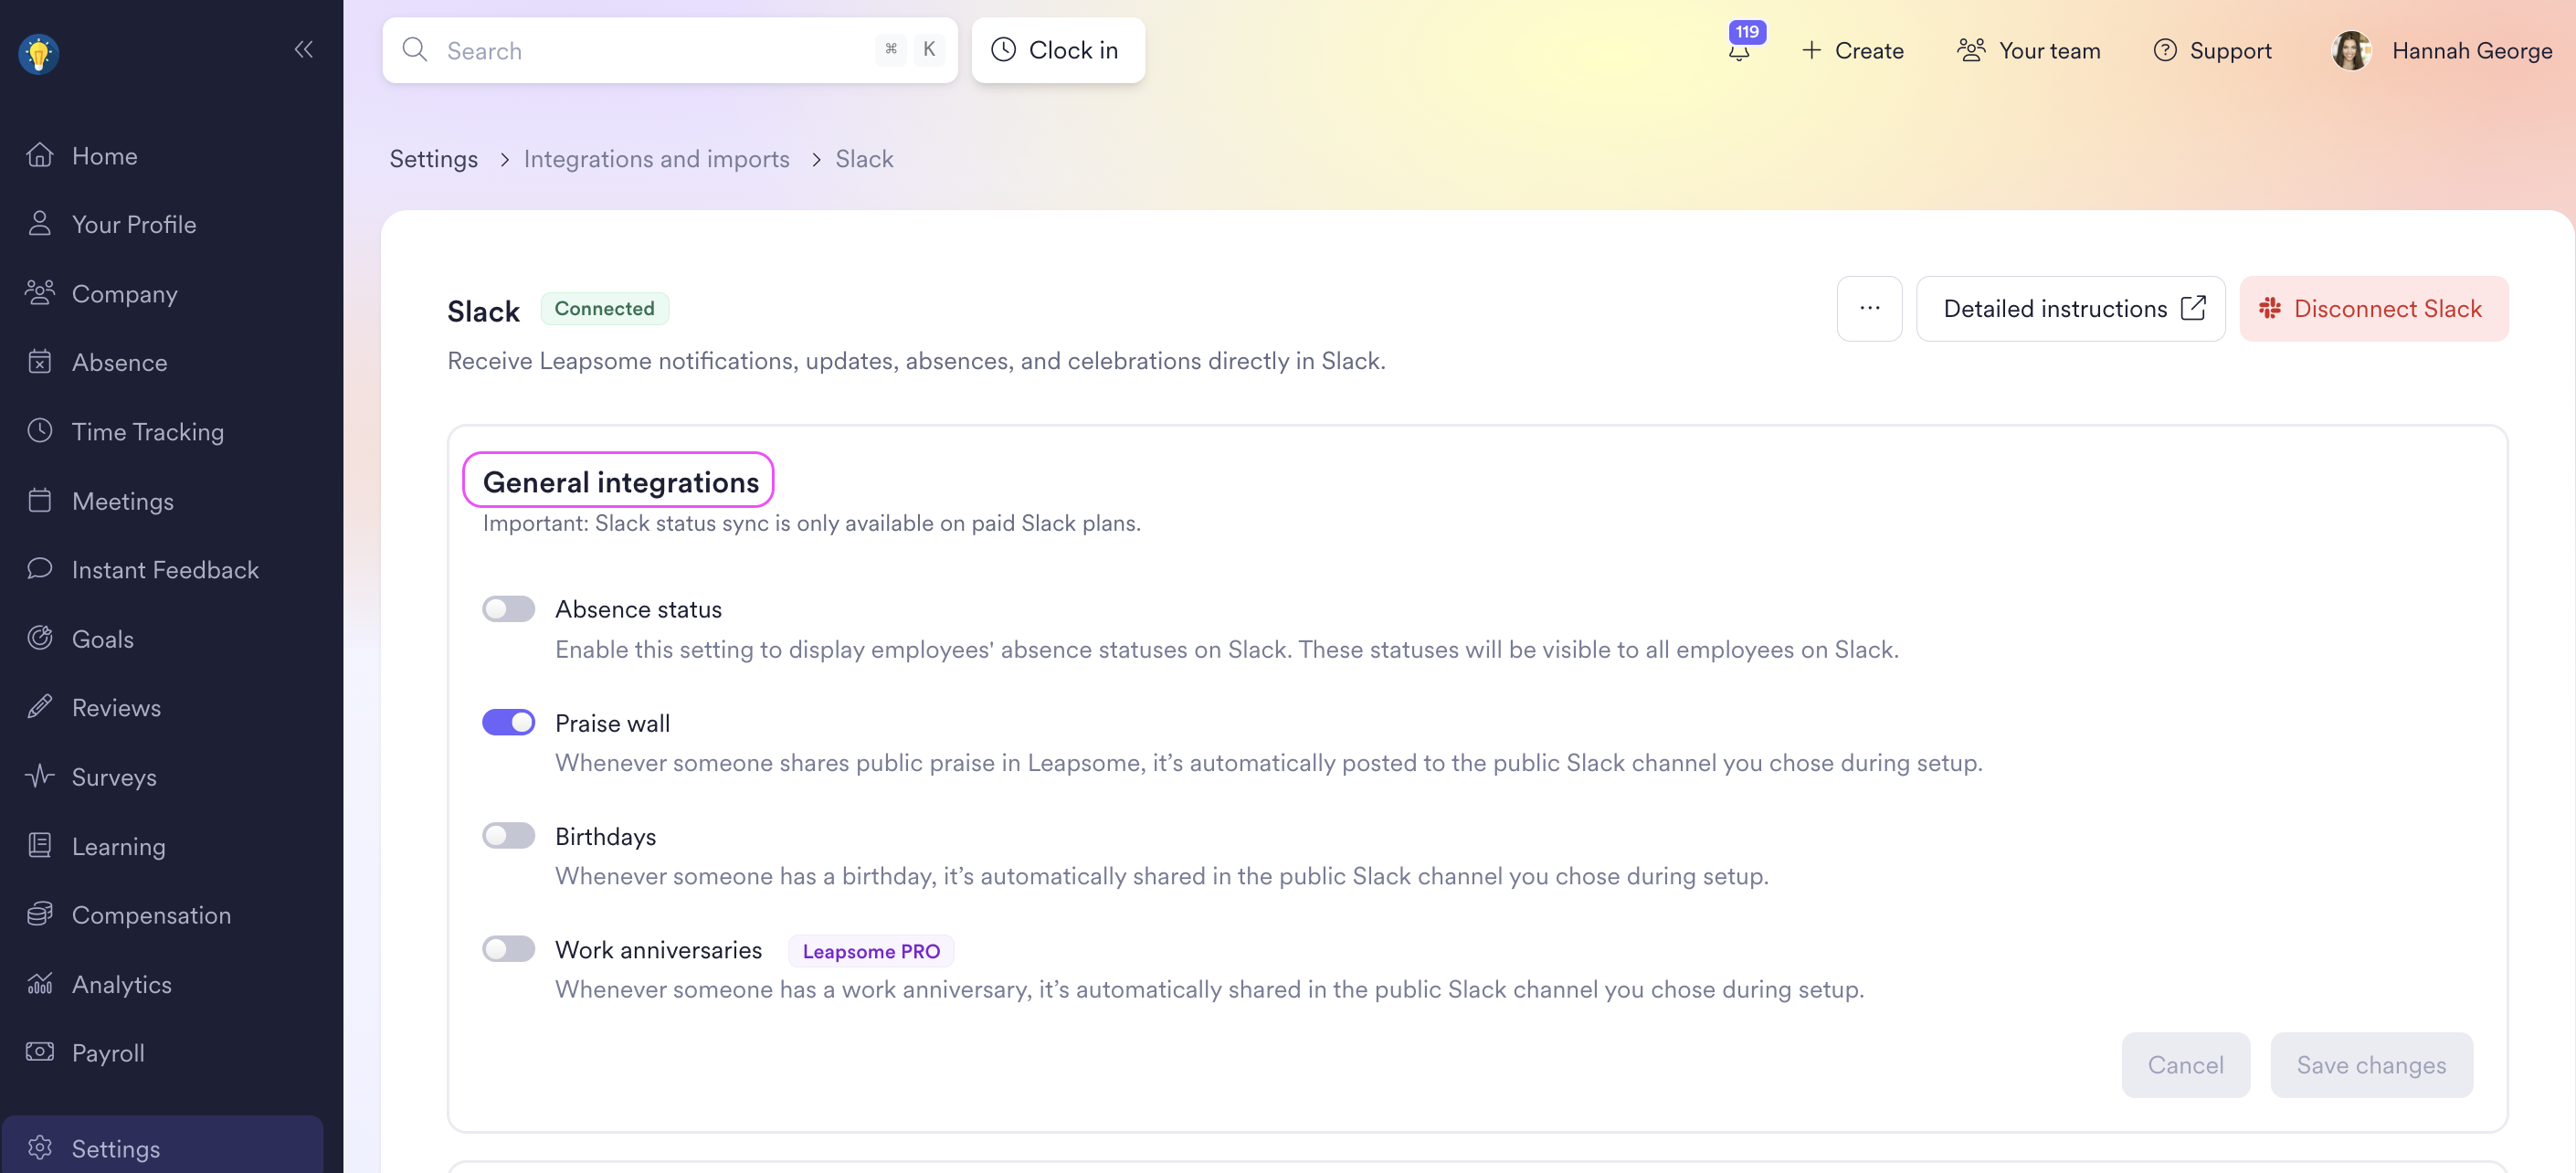This screenshot has height=1173, width=2576.
Task: Enable the Work anniversaries toggle
Action: click(x=508, y=948)
